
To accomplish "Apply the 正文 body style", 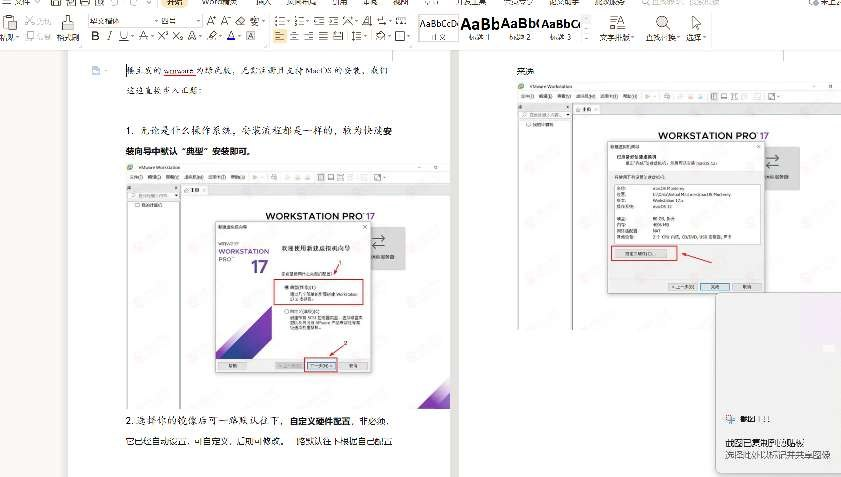I will 438,28.
